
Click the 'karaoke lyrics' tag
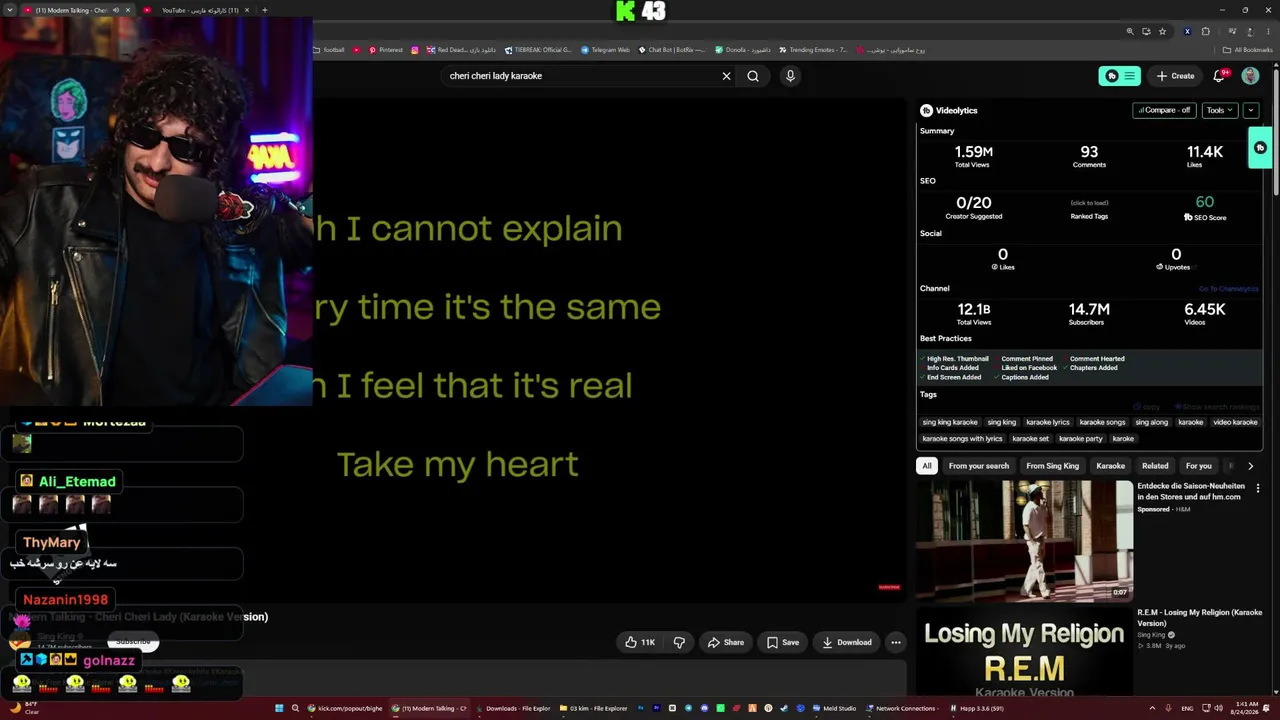pyautogui.click(x=1048, y=422)
